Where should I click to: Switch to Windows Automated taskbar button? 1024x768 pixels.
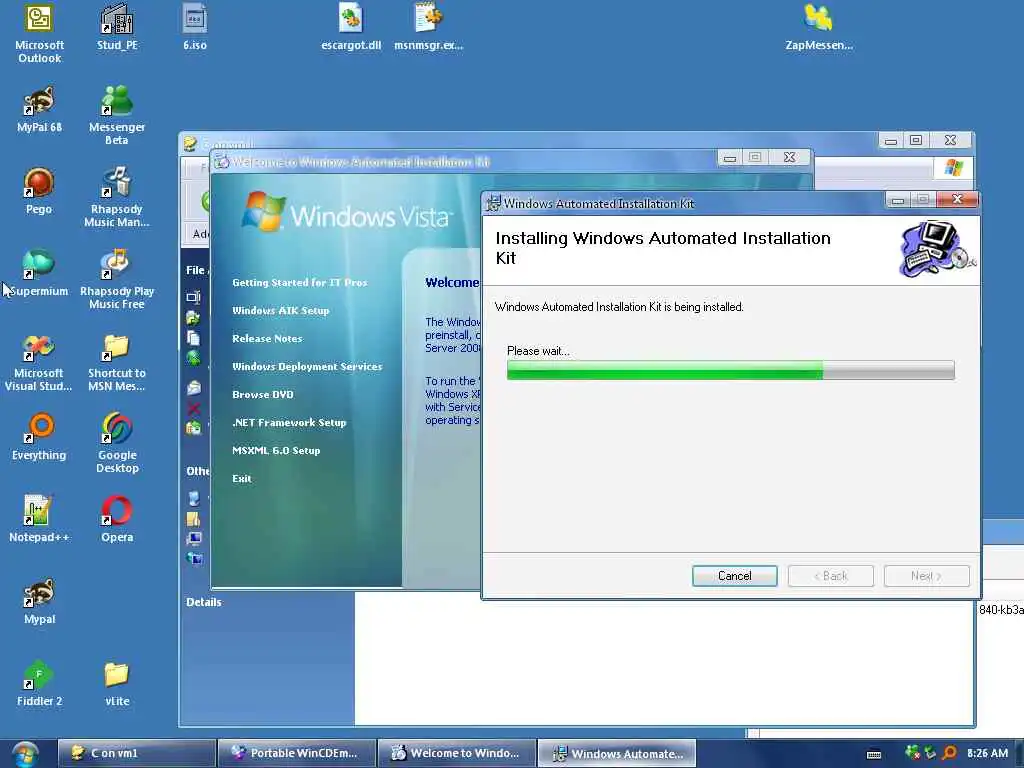[x=617, y=754]
